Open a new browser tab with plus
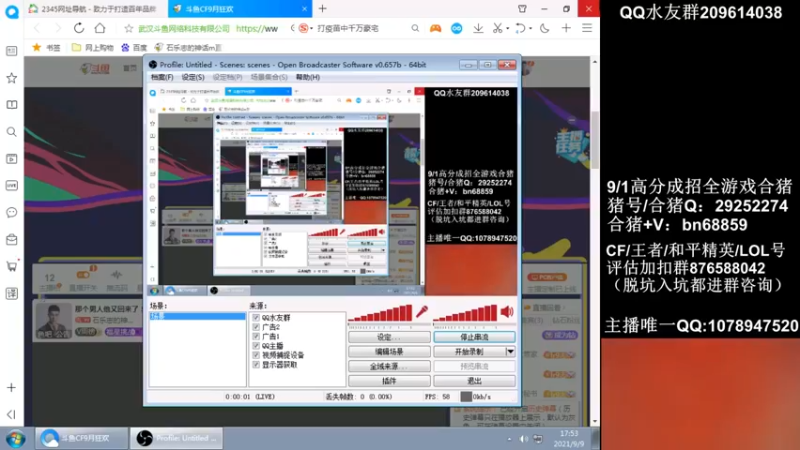The image size is (800, 450). pyautogui.click(x=322, y=9)
